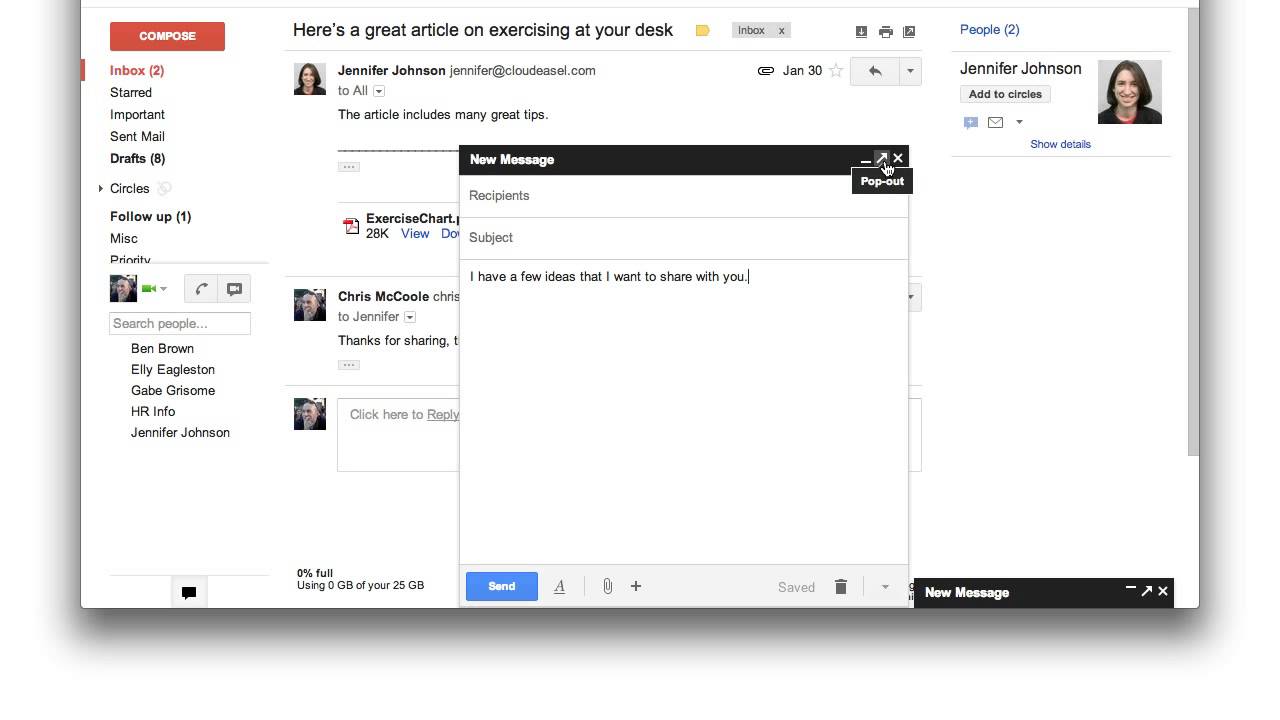This screenshot has height=720, width=1280.
Task: Open more options dropdown in compose toolbar
Action: (885, 587)
